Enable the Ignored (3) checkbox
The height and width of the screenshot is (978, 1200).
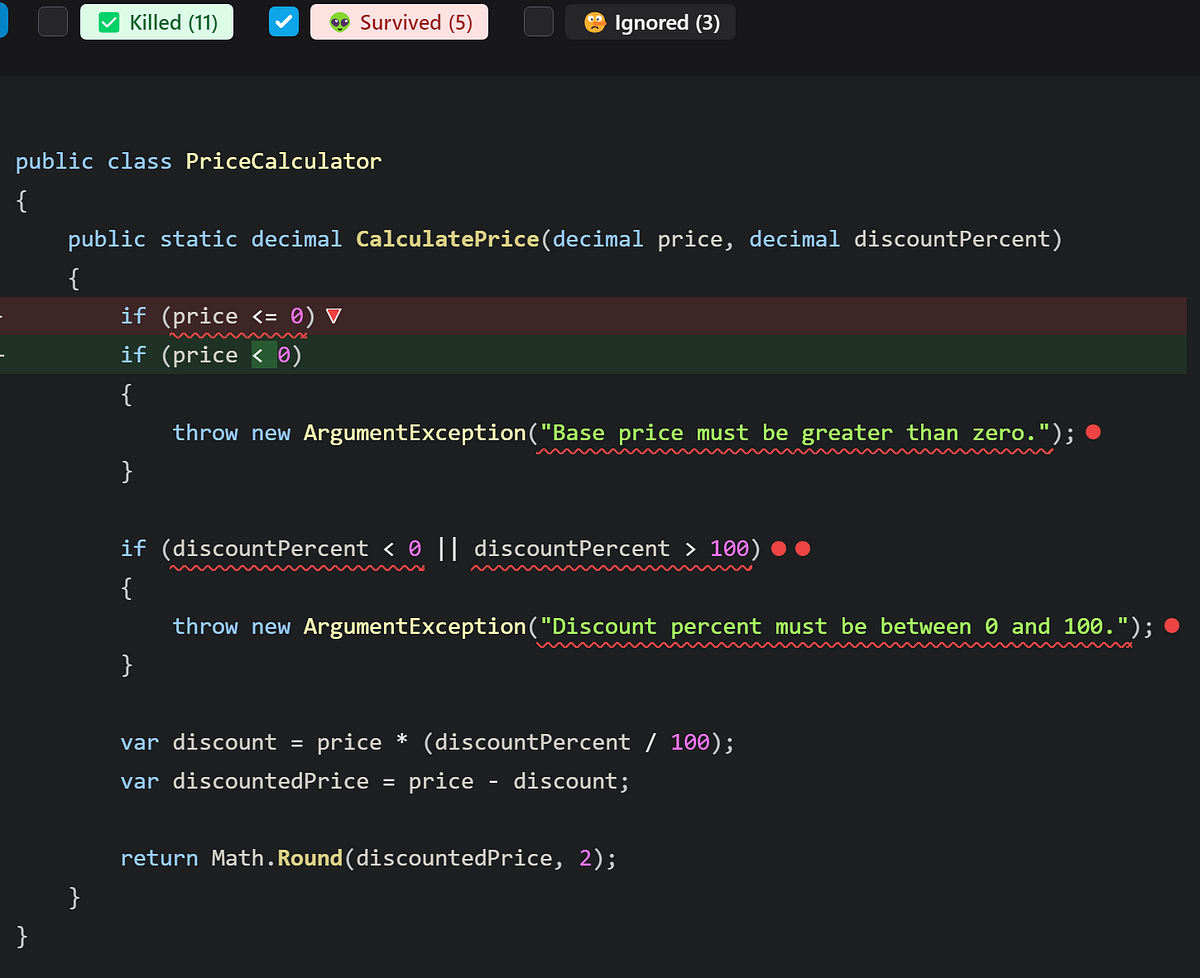tap(538, 21)
